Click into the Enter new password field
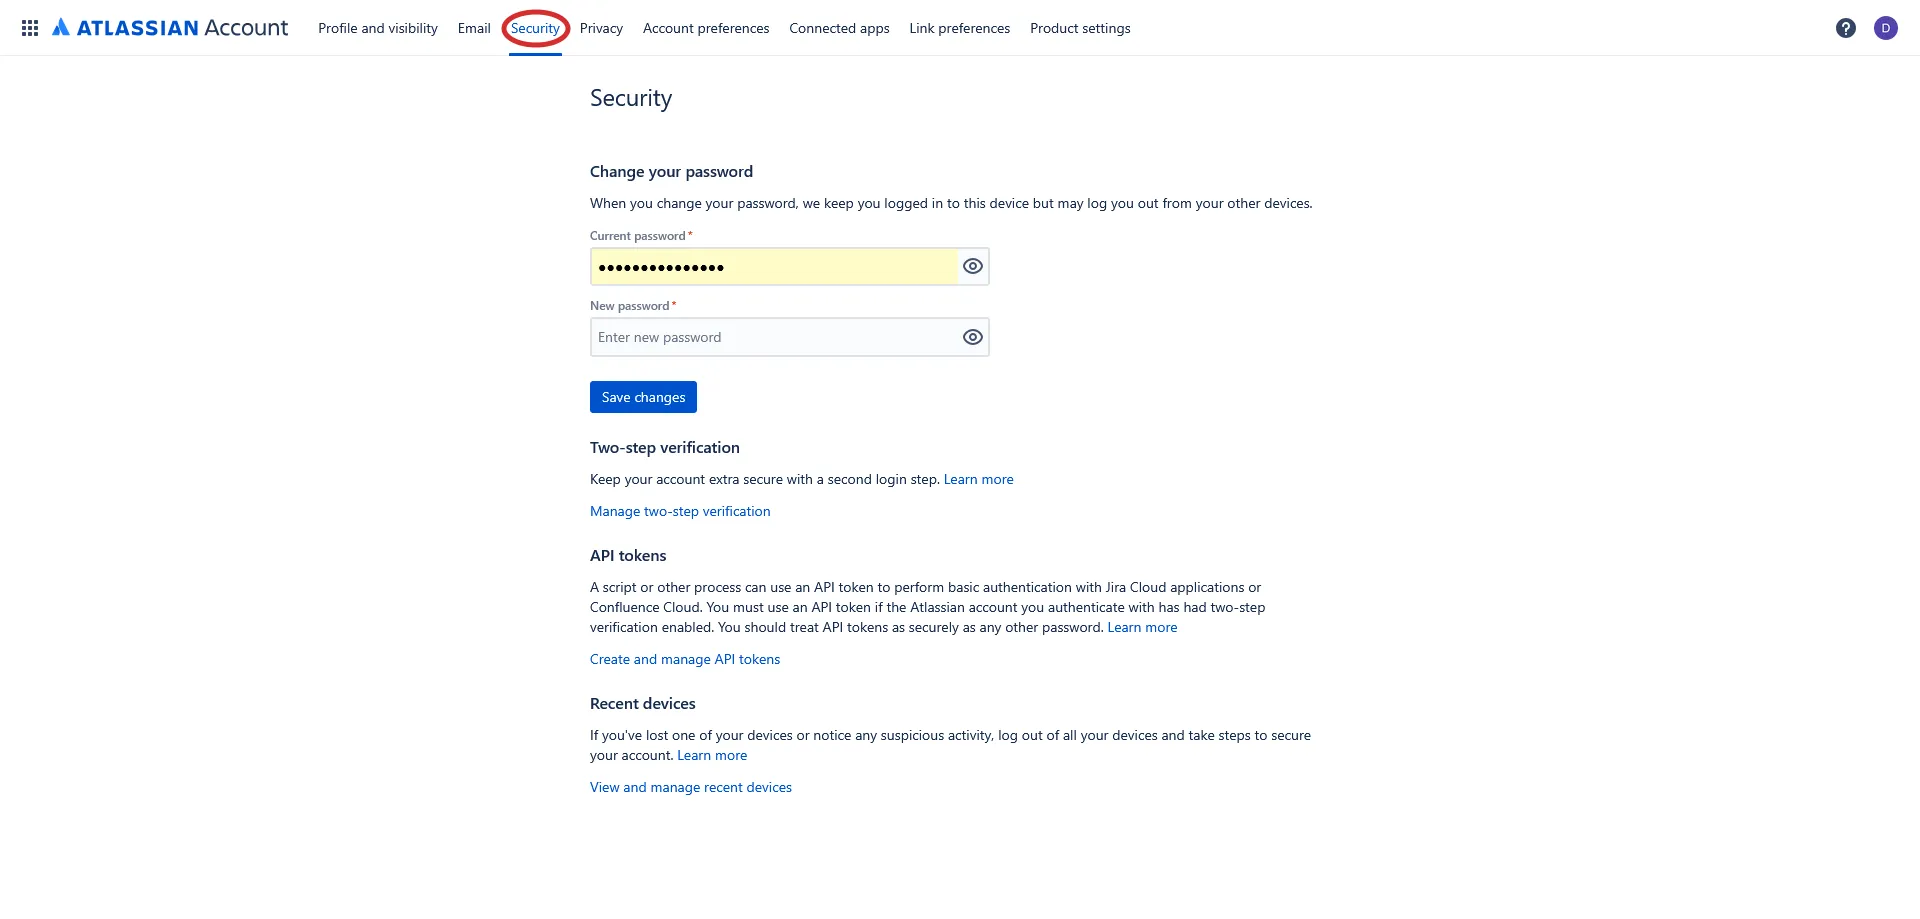This screenshot has width=1920, height=919. tap(774, 338)
